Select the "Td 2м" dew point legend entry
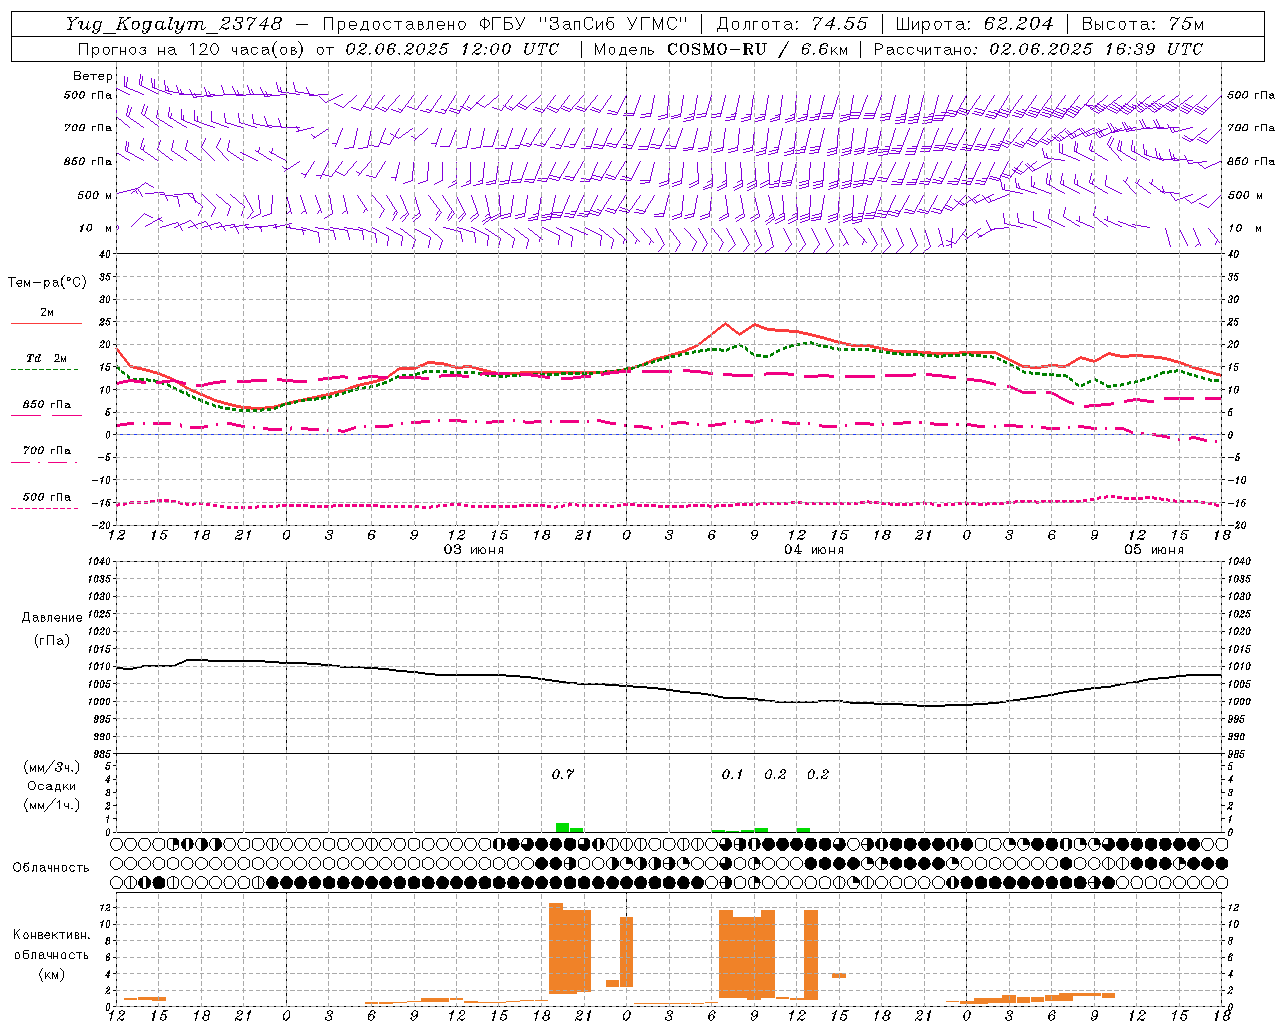Image resolution: width=1280 pixels, height=1024 pixels. coord(47,358)
